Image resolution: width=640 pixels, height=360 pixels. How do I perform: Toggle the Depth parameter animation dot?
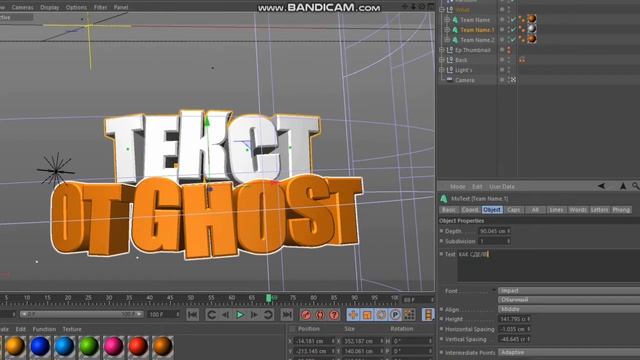coord(441,231)
